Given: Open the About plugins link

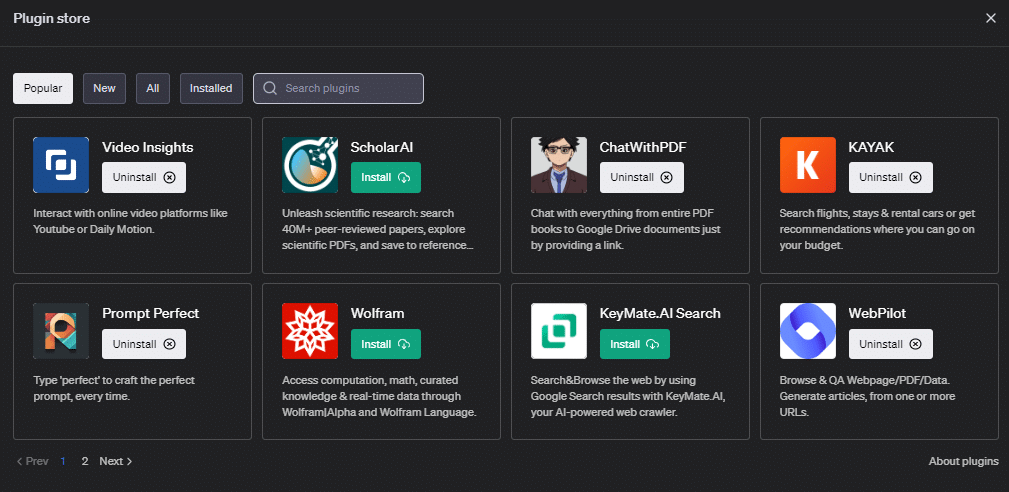Looking at the screenshot, I should pos(963,461).
